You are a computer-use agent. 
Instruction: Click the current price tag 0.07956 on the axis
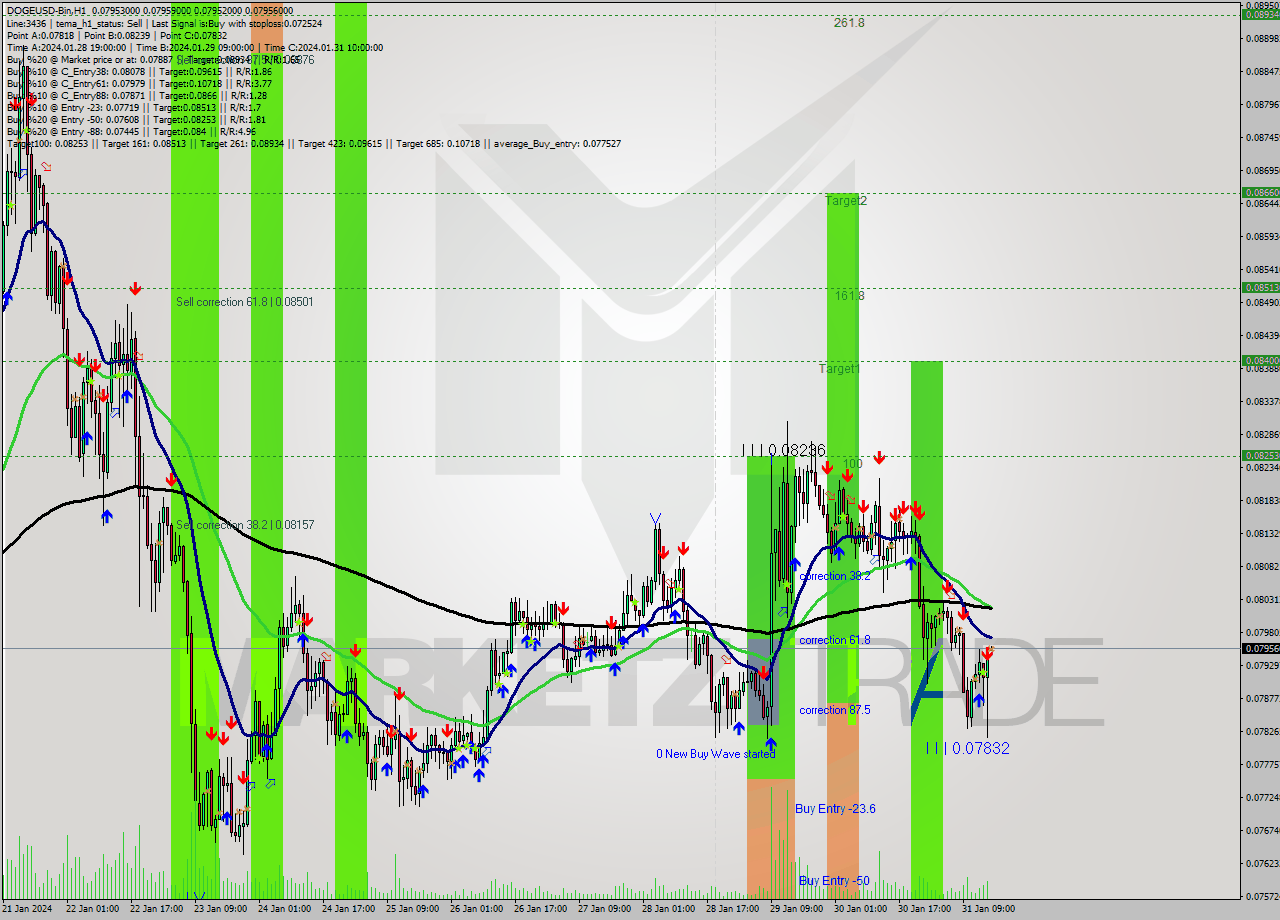(x=1260, y=648)
